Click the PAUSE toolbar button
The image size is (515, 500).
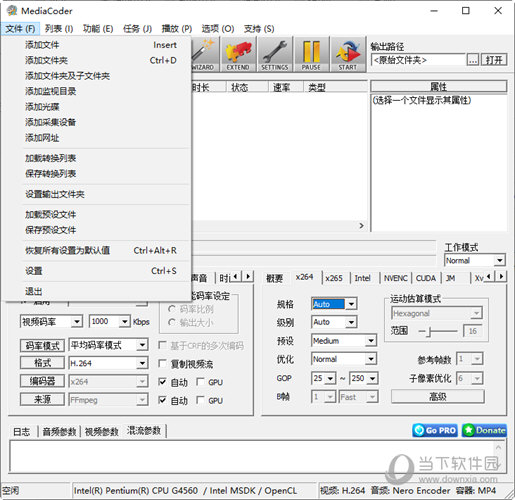(311, 54)
